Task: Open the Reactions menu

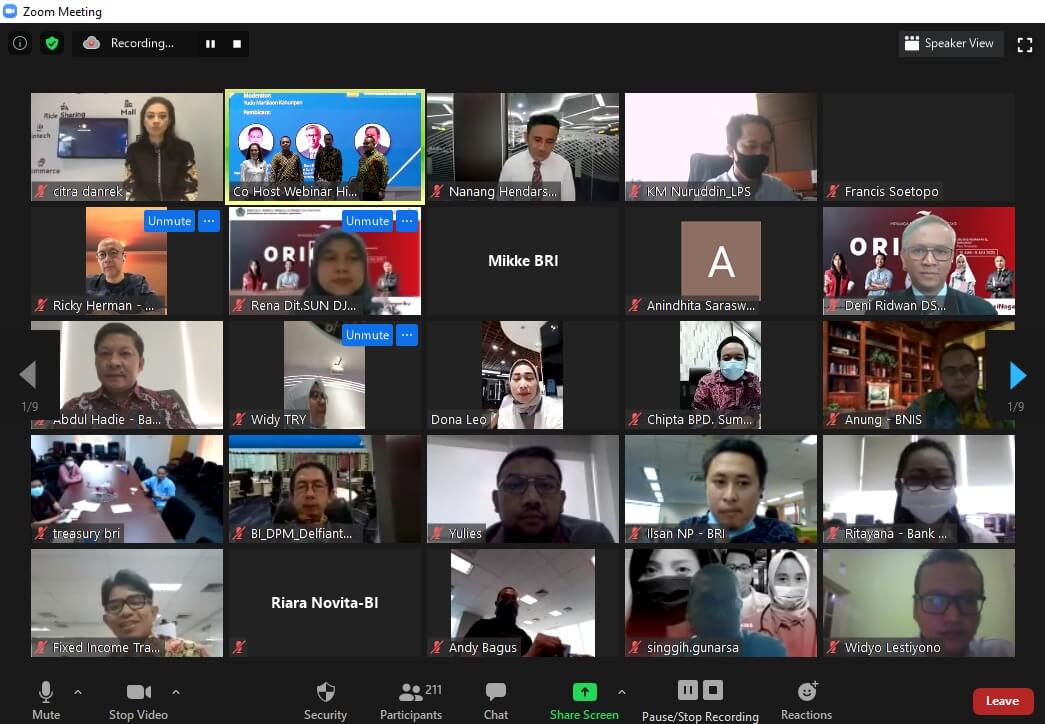Action: 806,700
